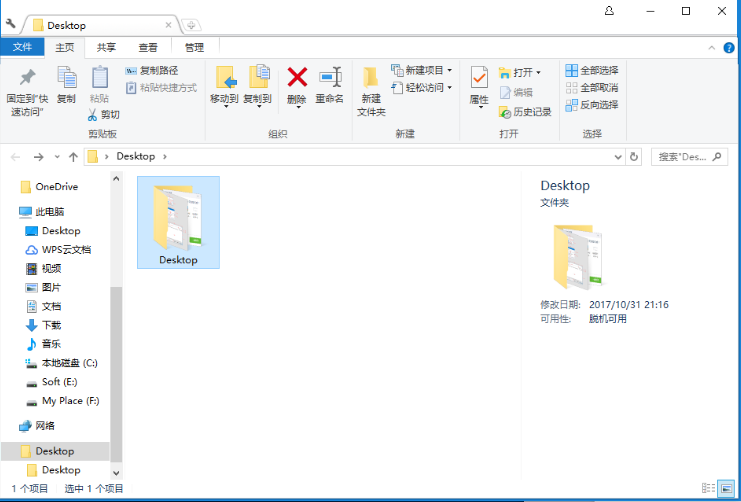Create a new folder with 新建文件夹
Image resolution: width=741 pixels, height=502 pixels.
point(371,92)
